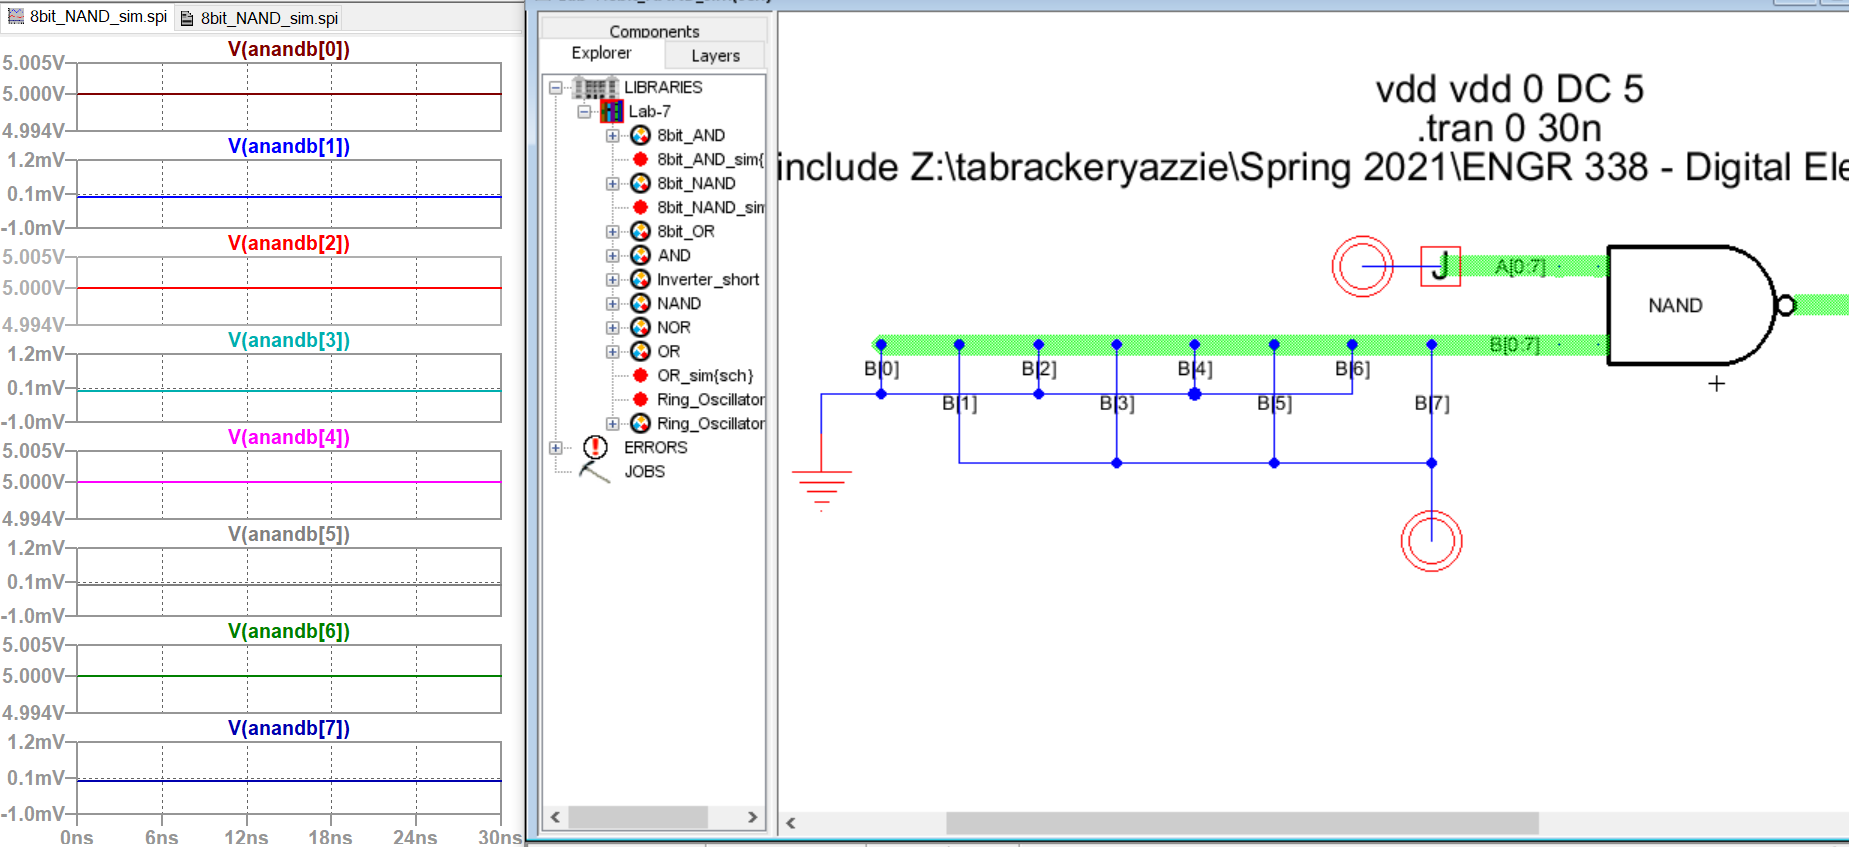
Task: Collapse the LIBRARIES tree node
Action: point(556,88)
